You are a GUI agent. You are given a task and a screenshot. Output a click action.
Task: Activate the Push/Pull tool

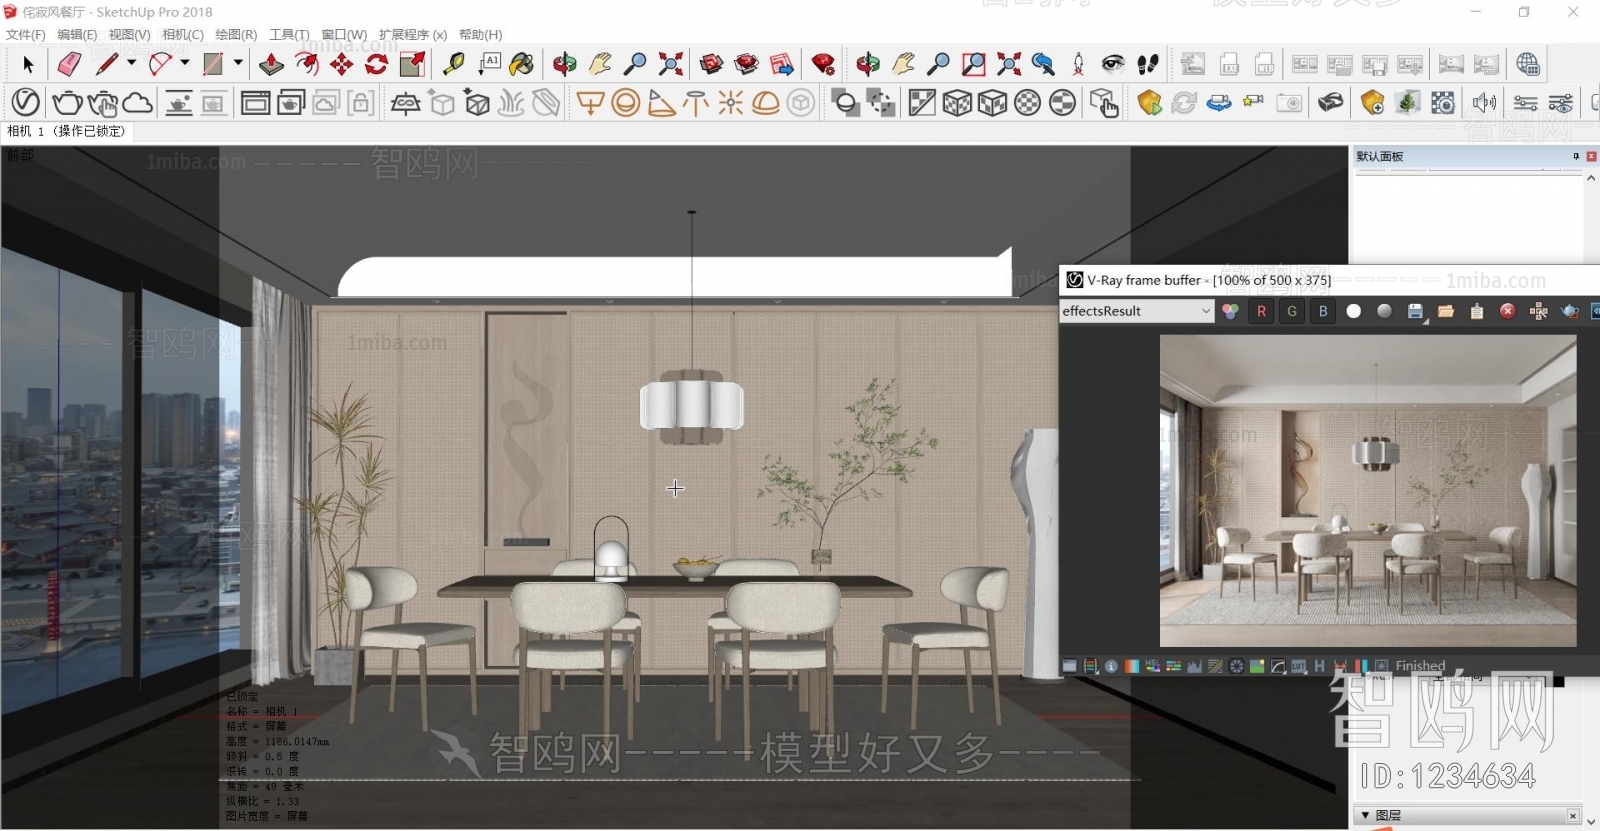coord(271,65)
